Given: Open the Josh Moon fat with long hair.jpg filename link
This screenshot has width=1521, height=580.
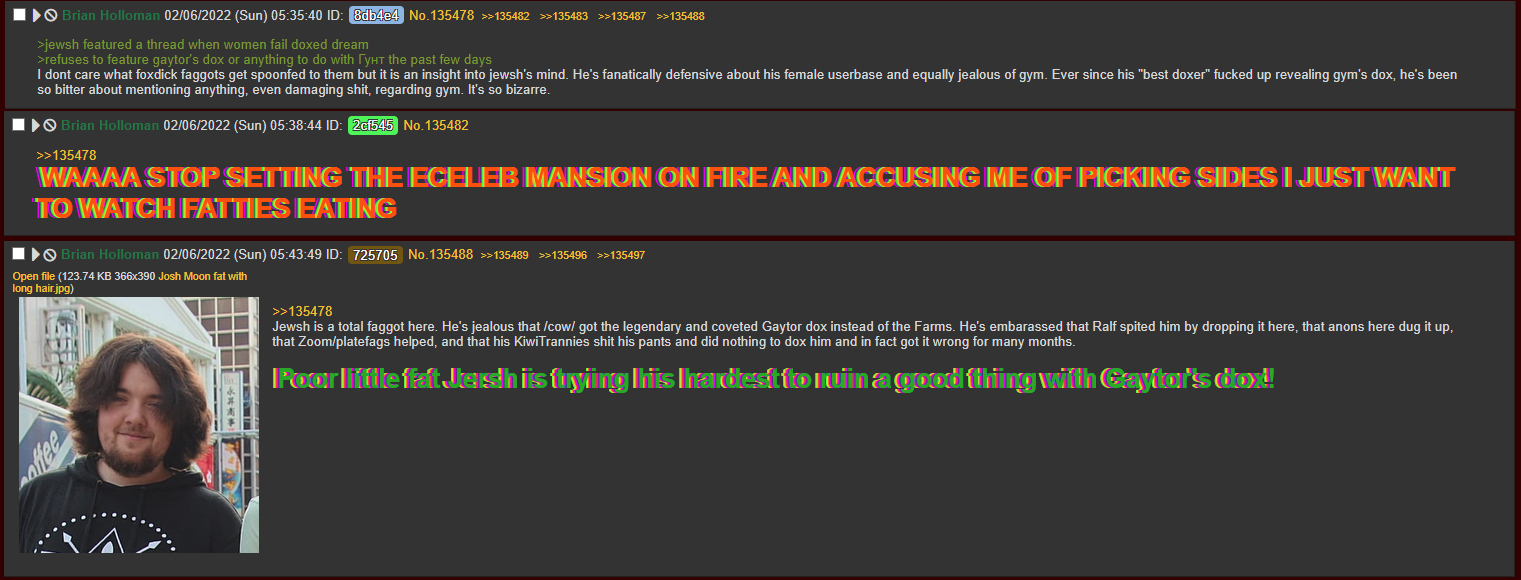Looking at the screenshot, I should click(130, 282).
